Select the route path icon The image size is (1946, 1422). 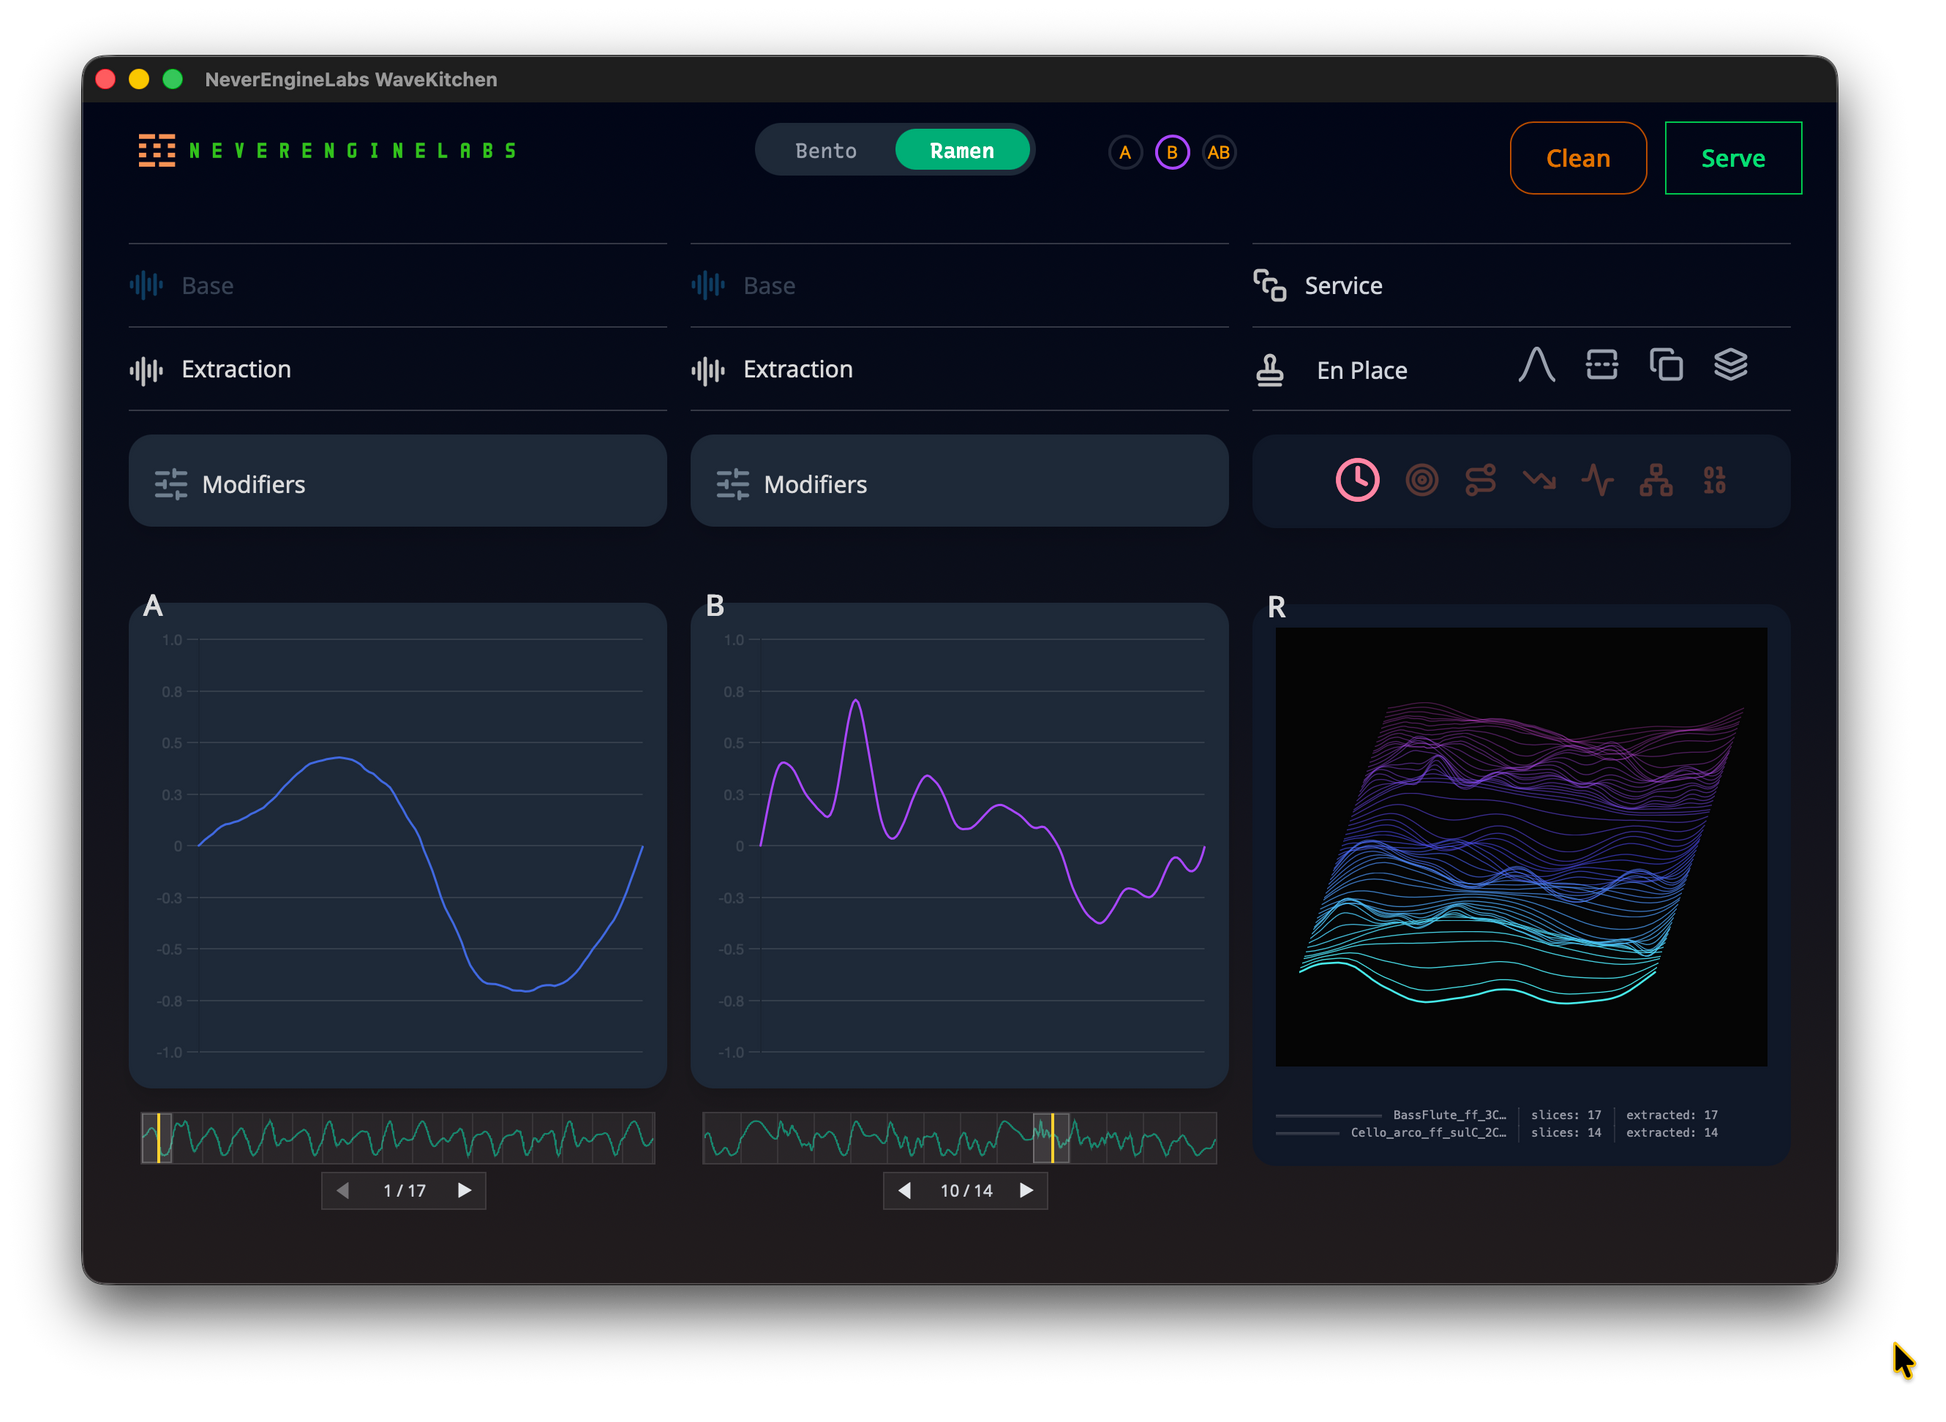coord(1480,481)
